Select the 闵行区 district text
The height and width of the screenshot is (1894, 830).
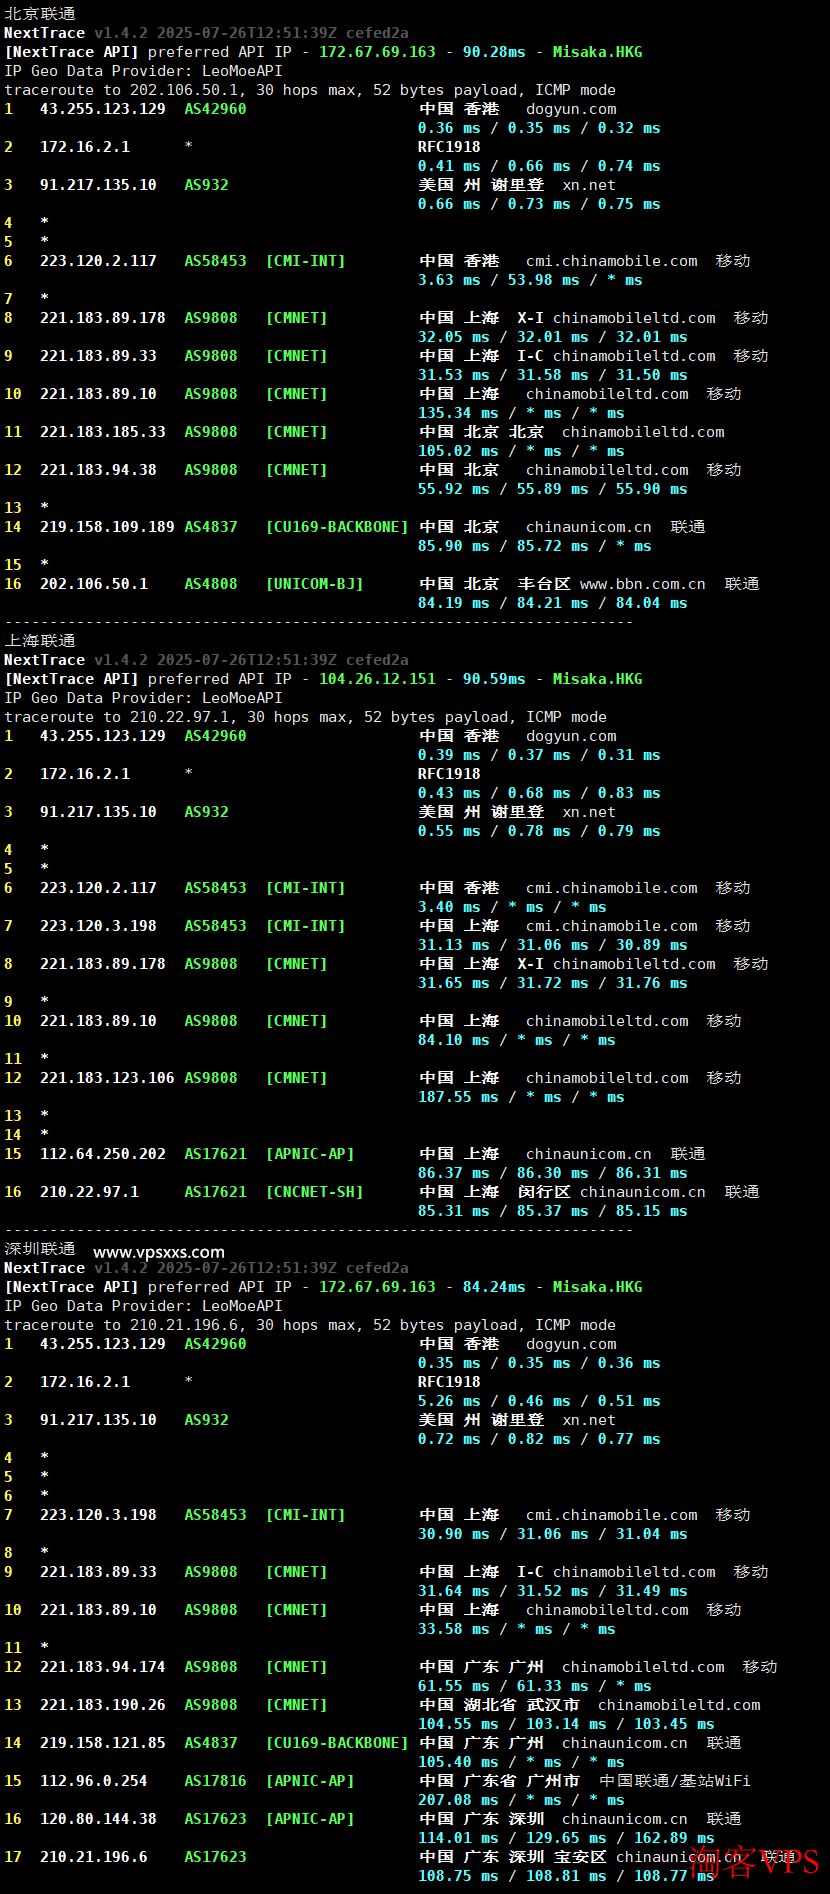point(544,1192)
